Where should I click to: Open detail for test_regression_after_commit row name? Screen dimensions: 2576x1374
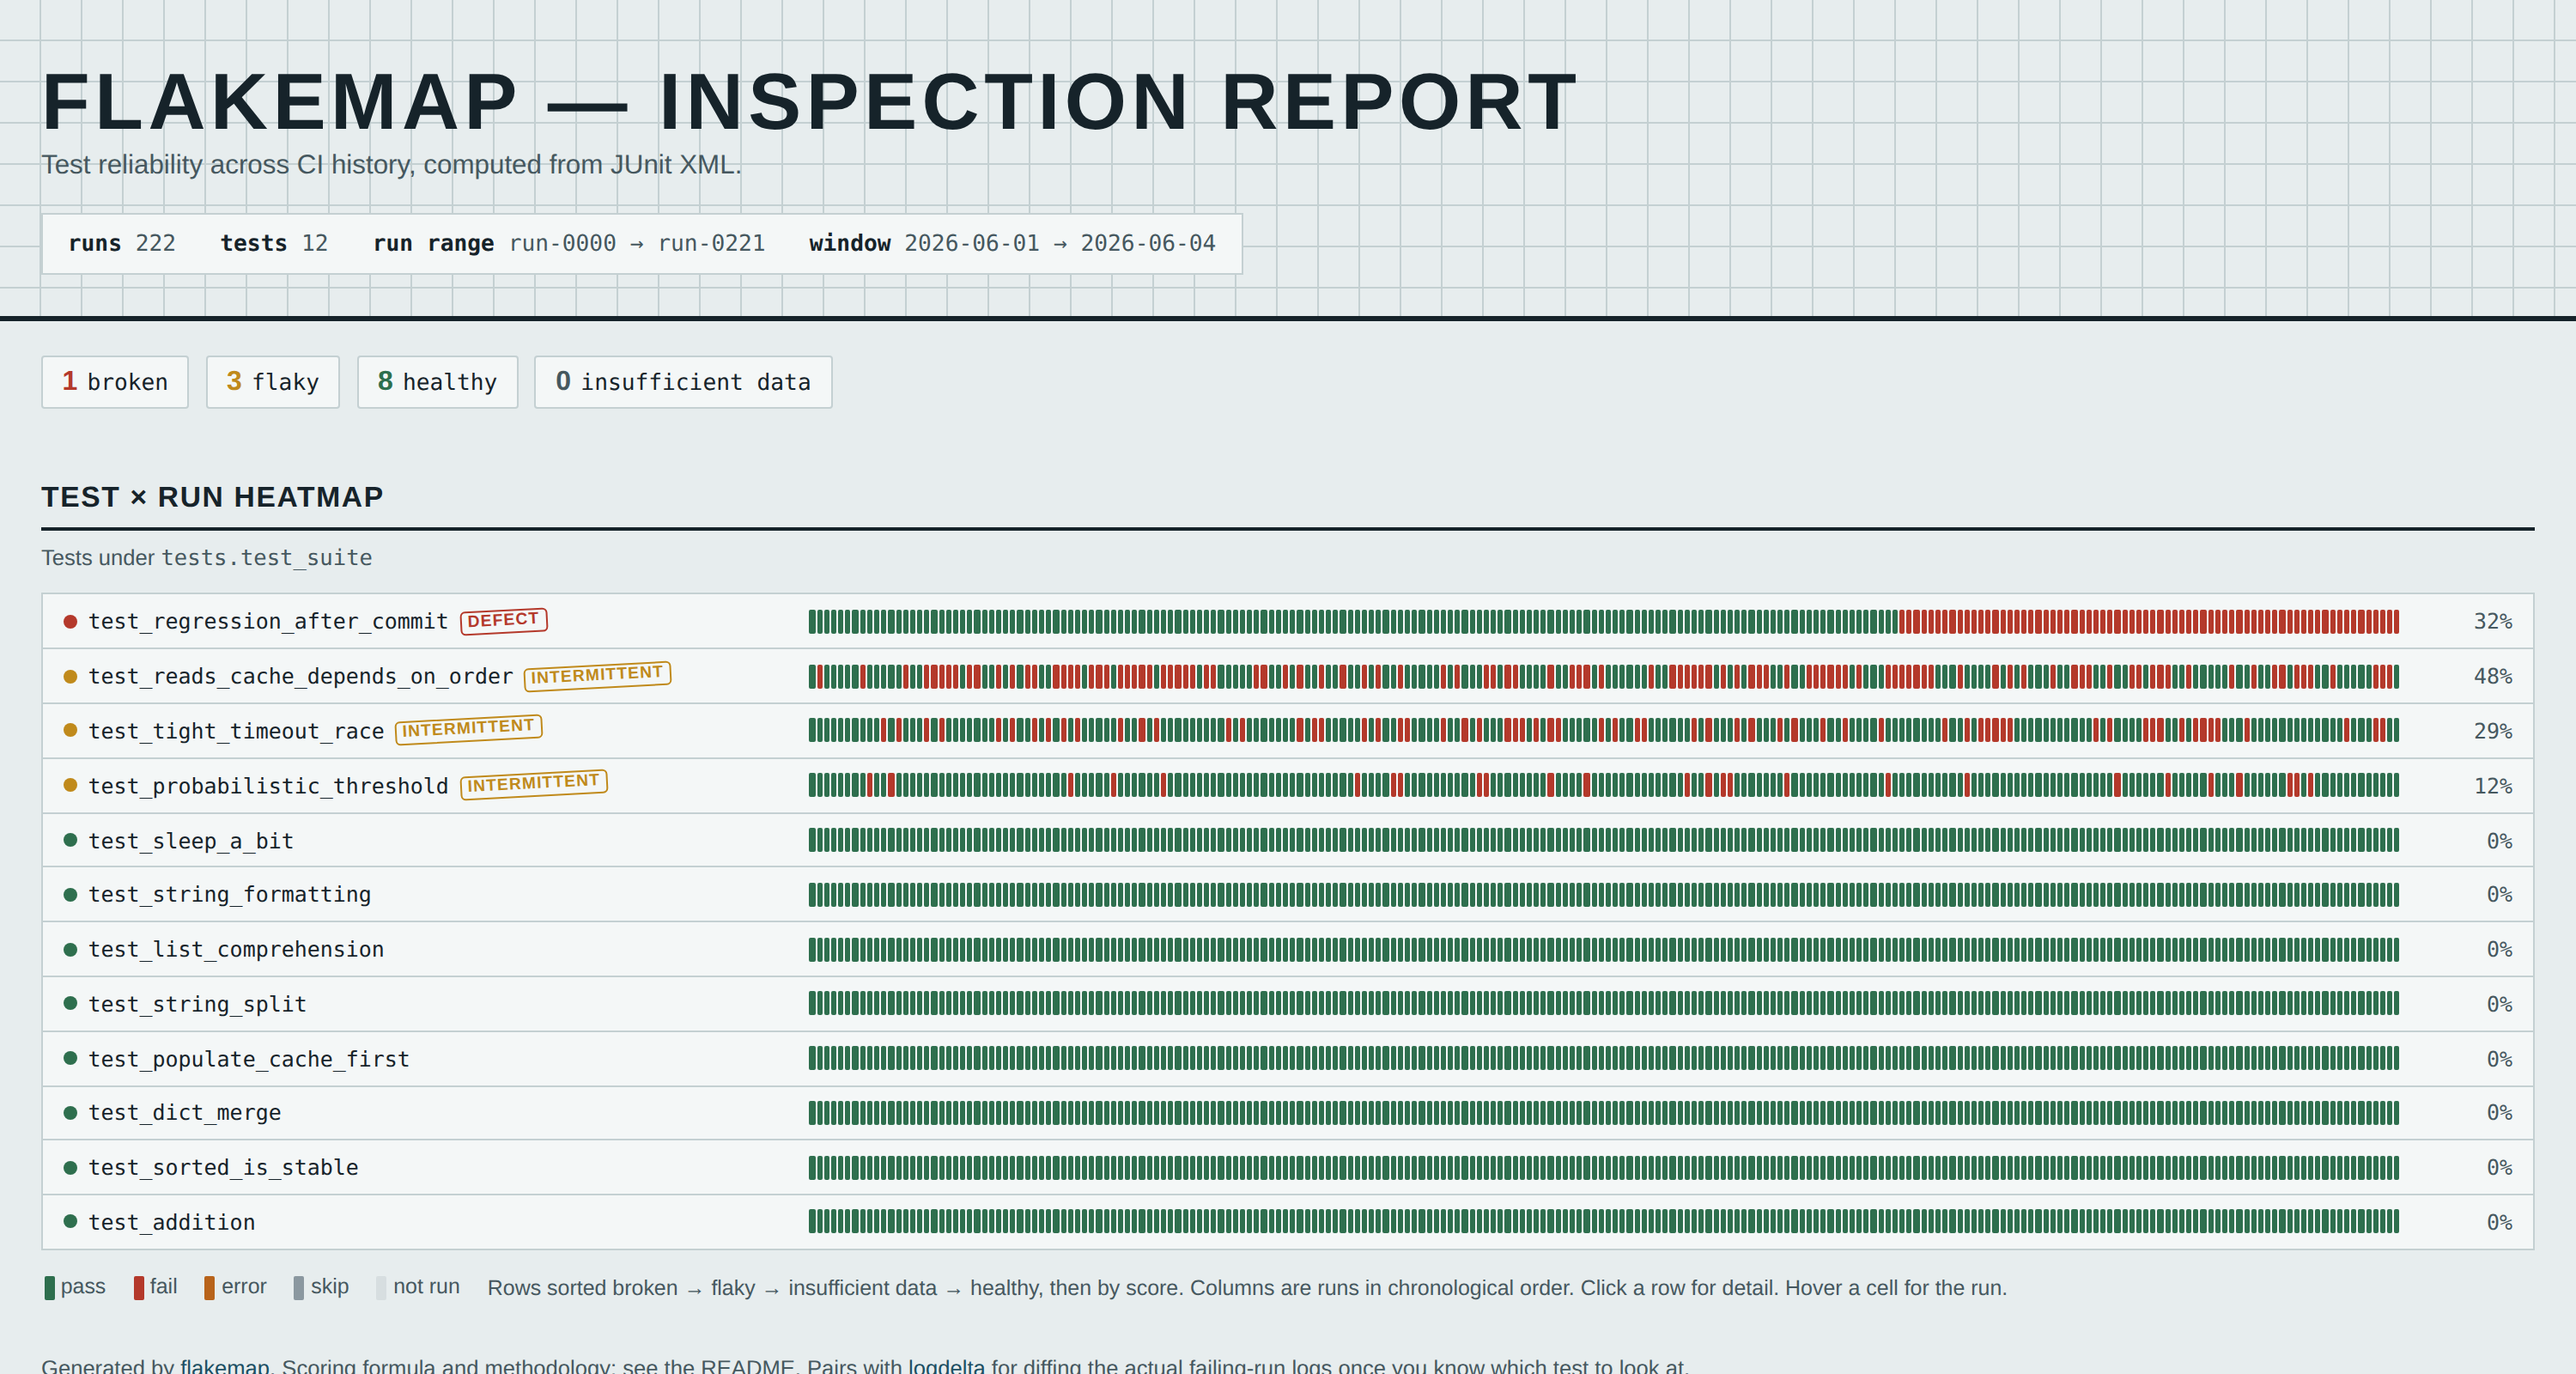click(268, 621)
